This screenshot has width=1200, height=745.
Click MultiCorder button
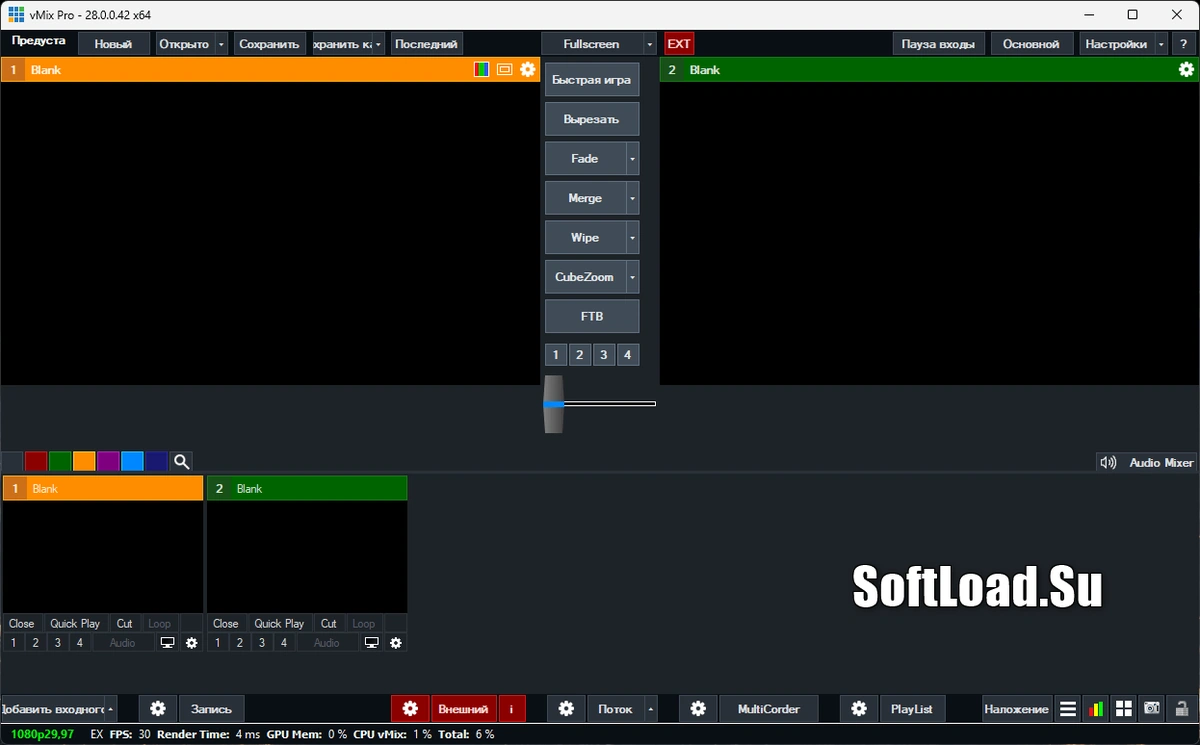click(768, 709)
